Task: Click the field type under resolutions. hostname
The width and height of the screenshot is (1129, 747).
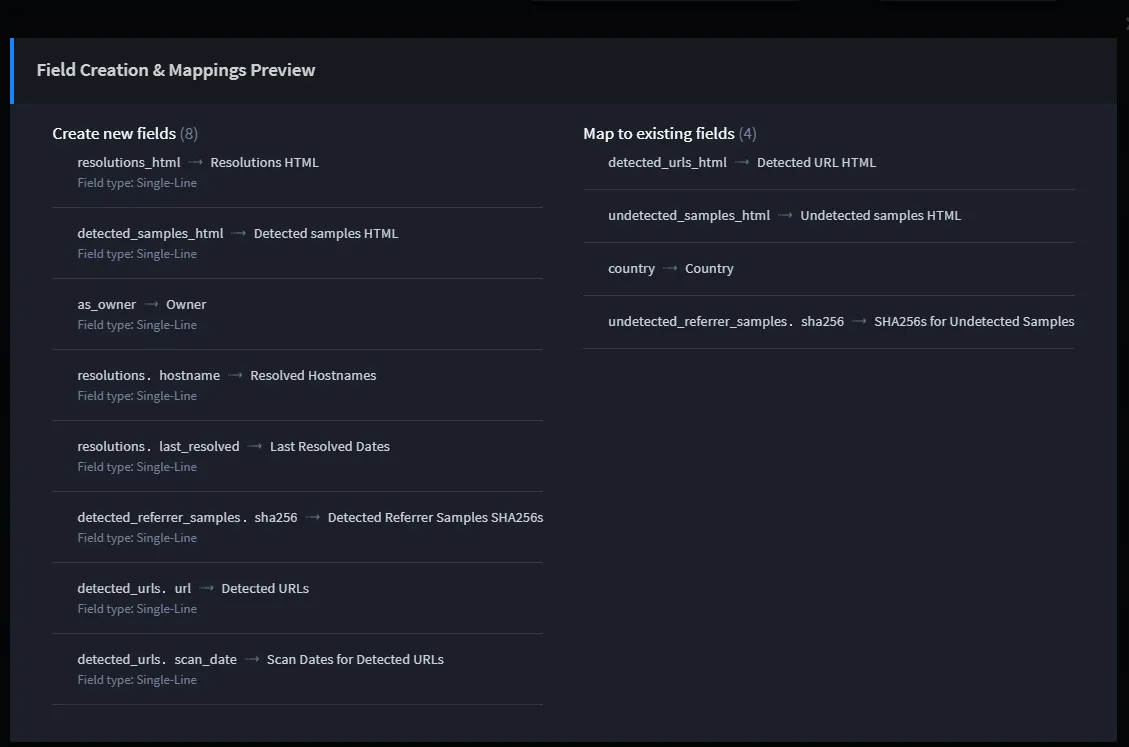Action: pos(137,396)
